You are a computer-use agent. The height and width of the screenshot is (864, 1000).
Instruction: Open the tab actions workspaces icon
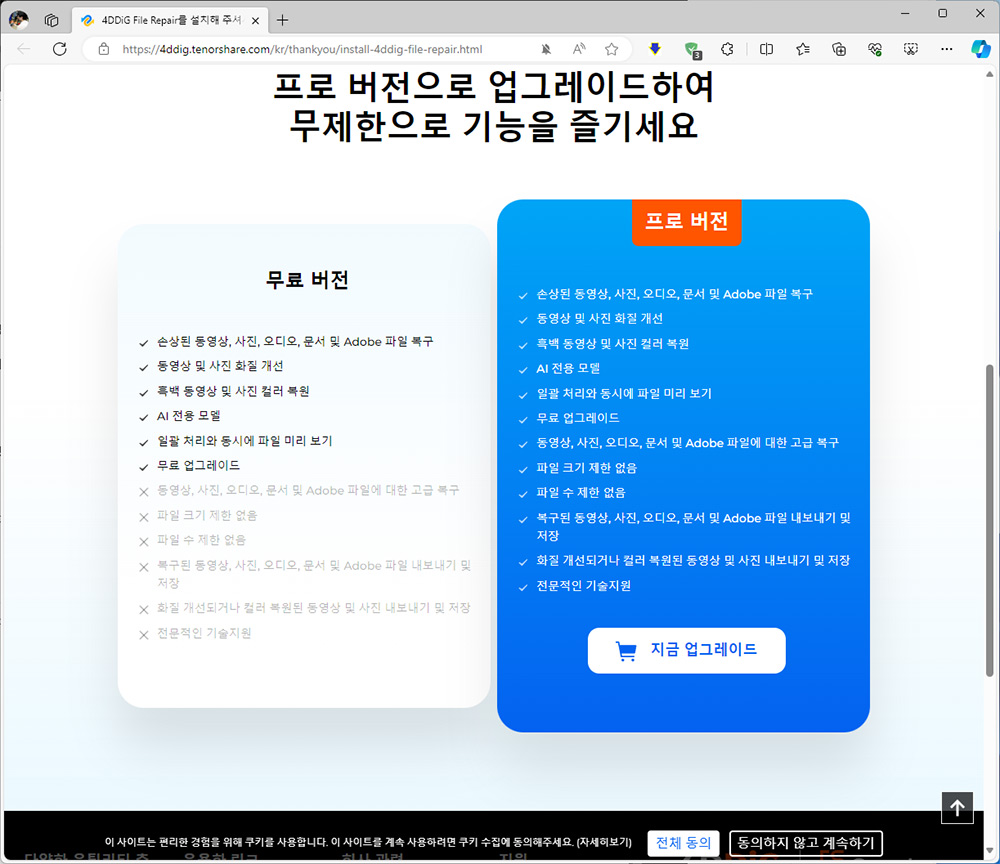[52, 20]
